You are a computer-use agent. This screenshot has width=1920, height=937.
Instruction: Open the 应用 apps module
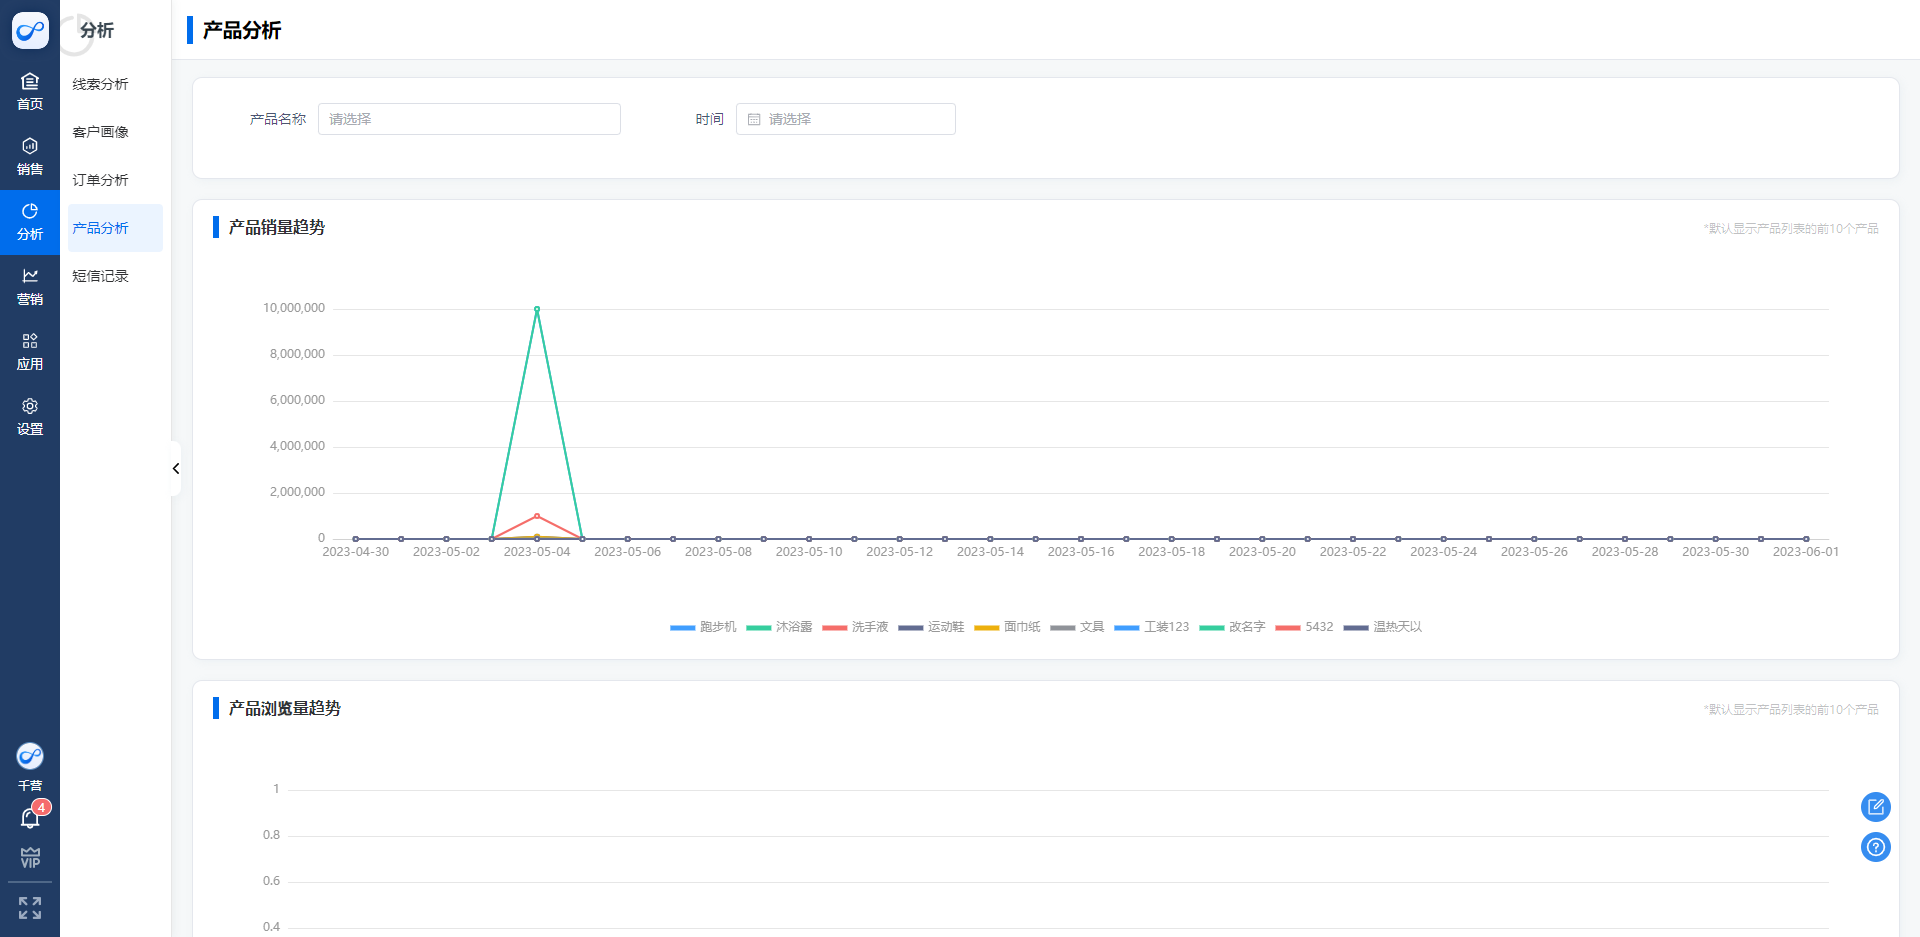[30, 352]
